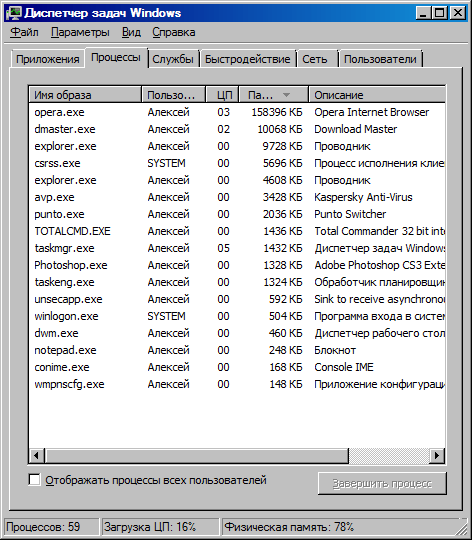472x540 pixels.
Task: Select the taskeng.exe process
Action: (237, 282)
